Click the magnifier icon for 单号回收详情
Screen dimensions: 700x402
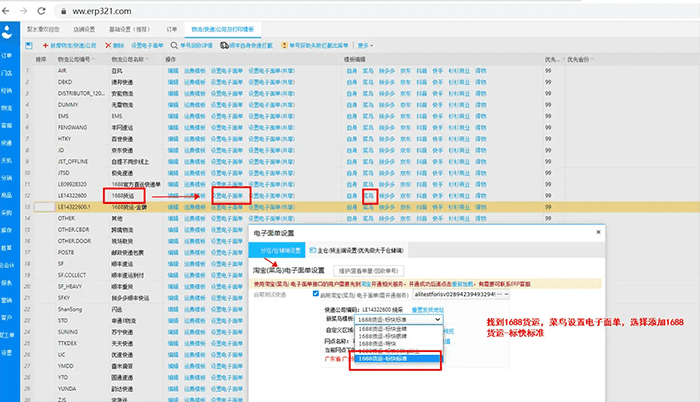coord(174,46)
